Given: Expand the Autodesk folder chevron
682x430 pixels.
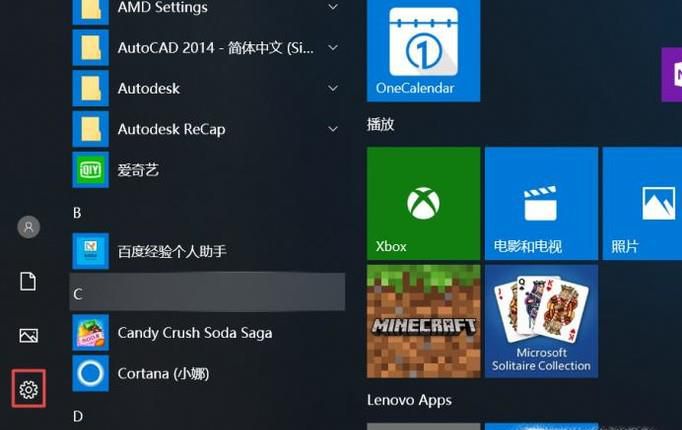Looking at the screenshot, I should point(333,88).
